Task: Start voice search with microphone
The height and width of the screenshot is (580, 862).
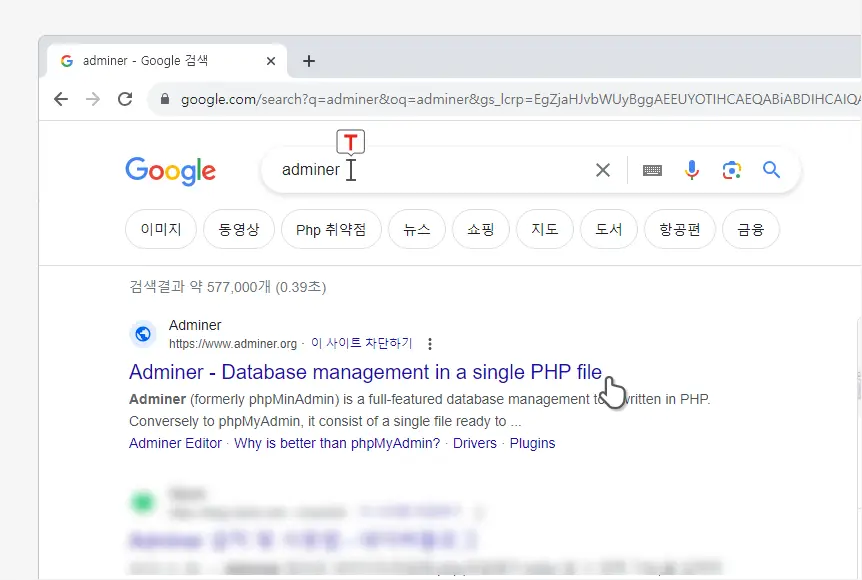Action: [692, 170]
